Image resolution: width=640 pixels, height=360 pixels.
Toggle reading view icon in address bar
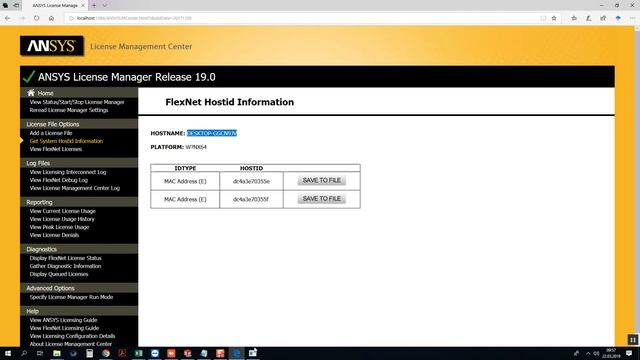point(543,18)
